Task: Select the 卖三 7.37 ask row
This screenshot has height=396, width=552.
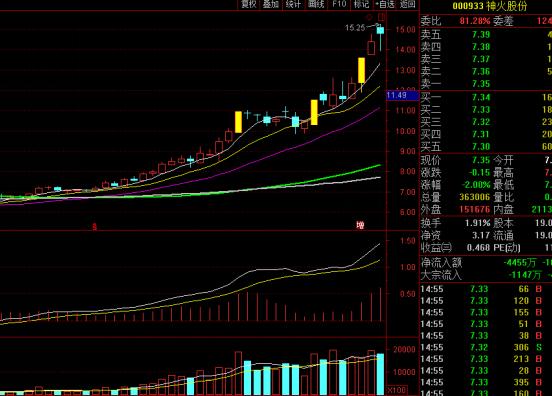Action: (486, 59)
